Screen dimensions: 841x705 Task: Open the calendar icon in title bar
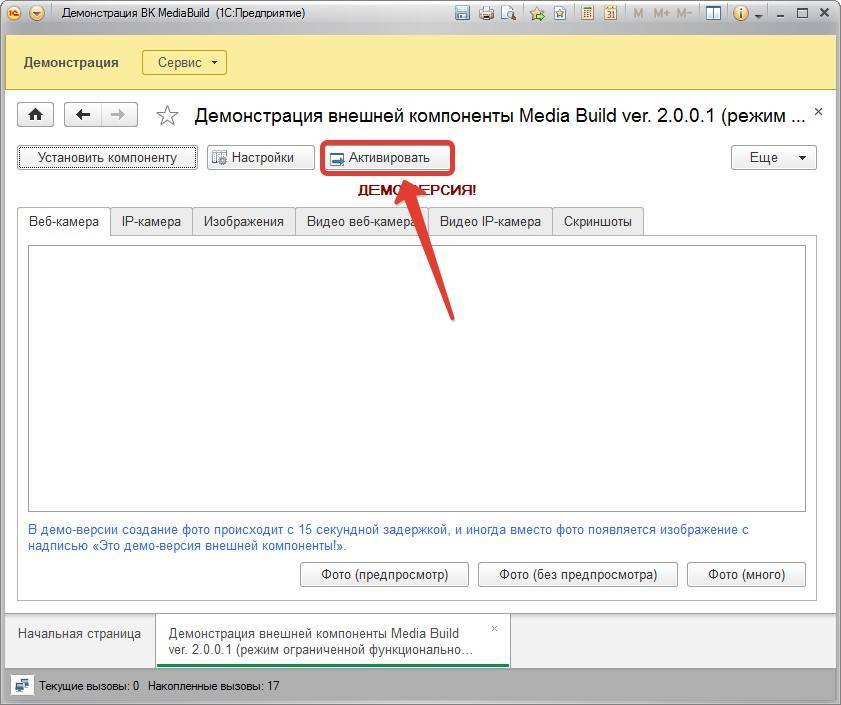click(x=610, y=14)
